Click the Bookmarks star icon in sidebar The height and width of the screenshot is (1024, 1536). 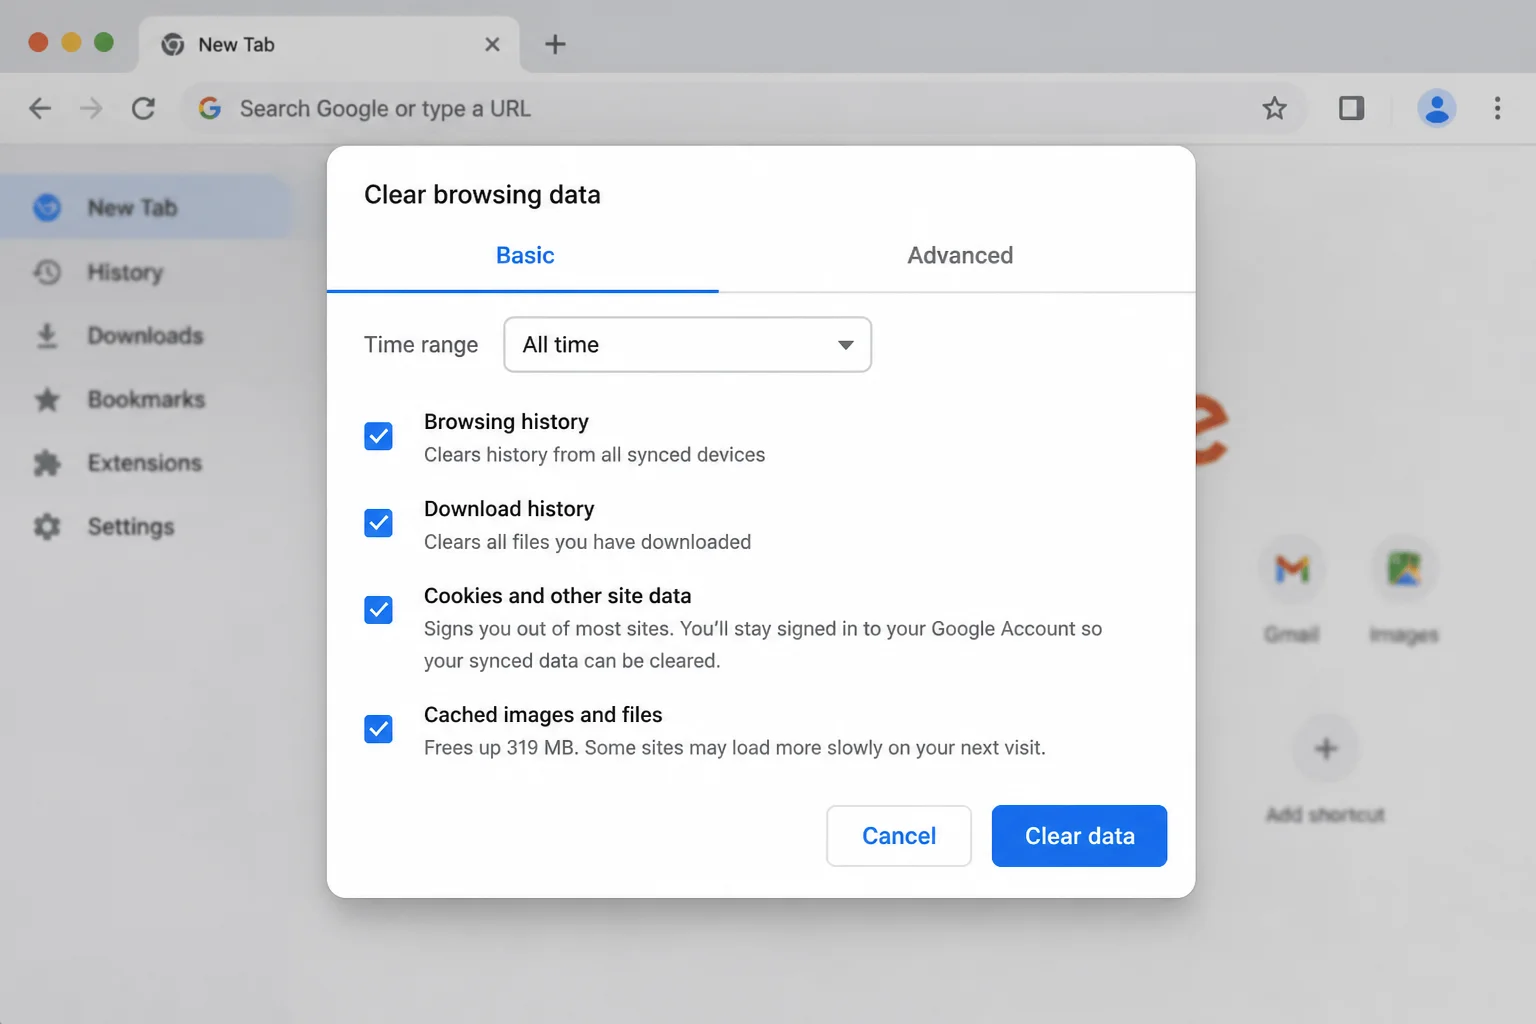[47, 400]
